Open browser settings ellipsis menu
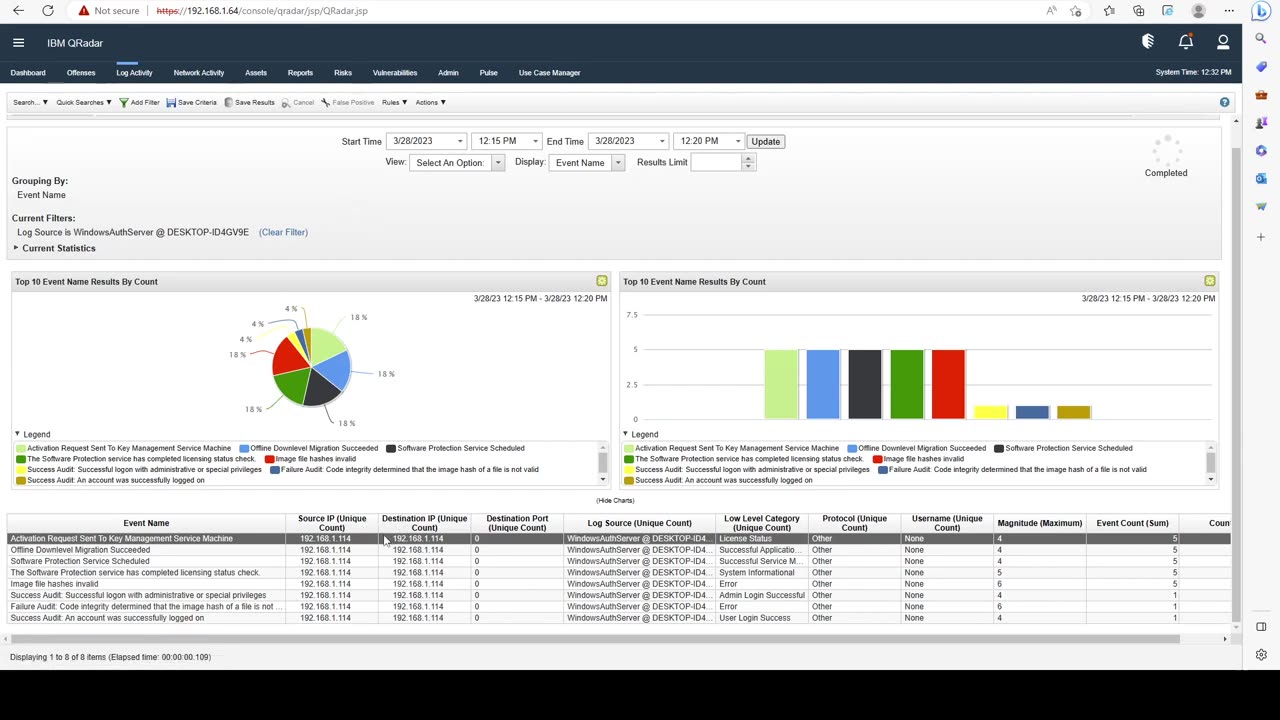This screenshot has width=1280, height=720. 1229,11
